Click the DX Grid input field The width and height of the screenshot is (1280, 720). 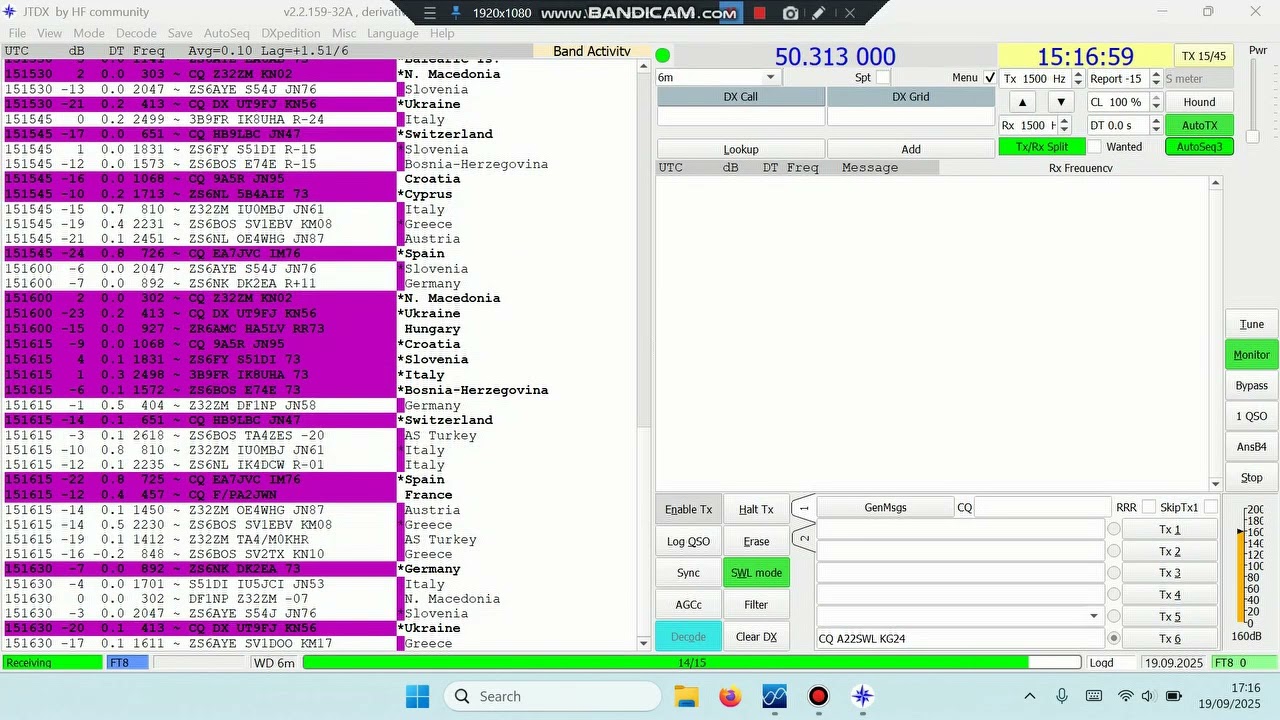click(911, 117)
